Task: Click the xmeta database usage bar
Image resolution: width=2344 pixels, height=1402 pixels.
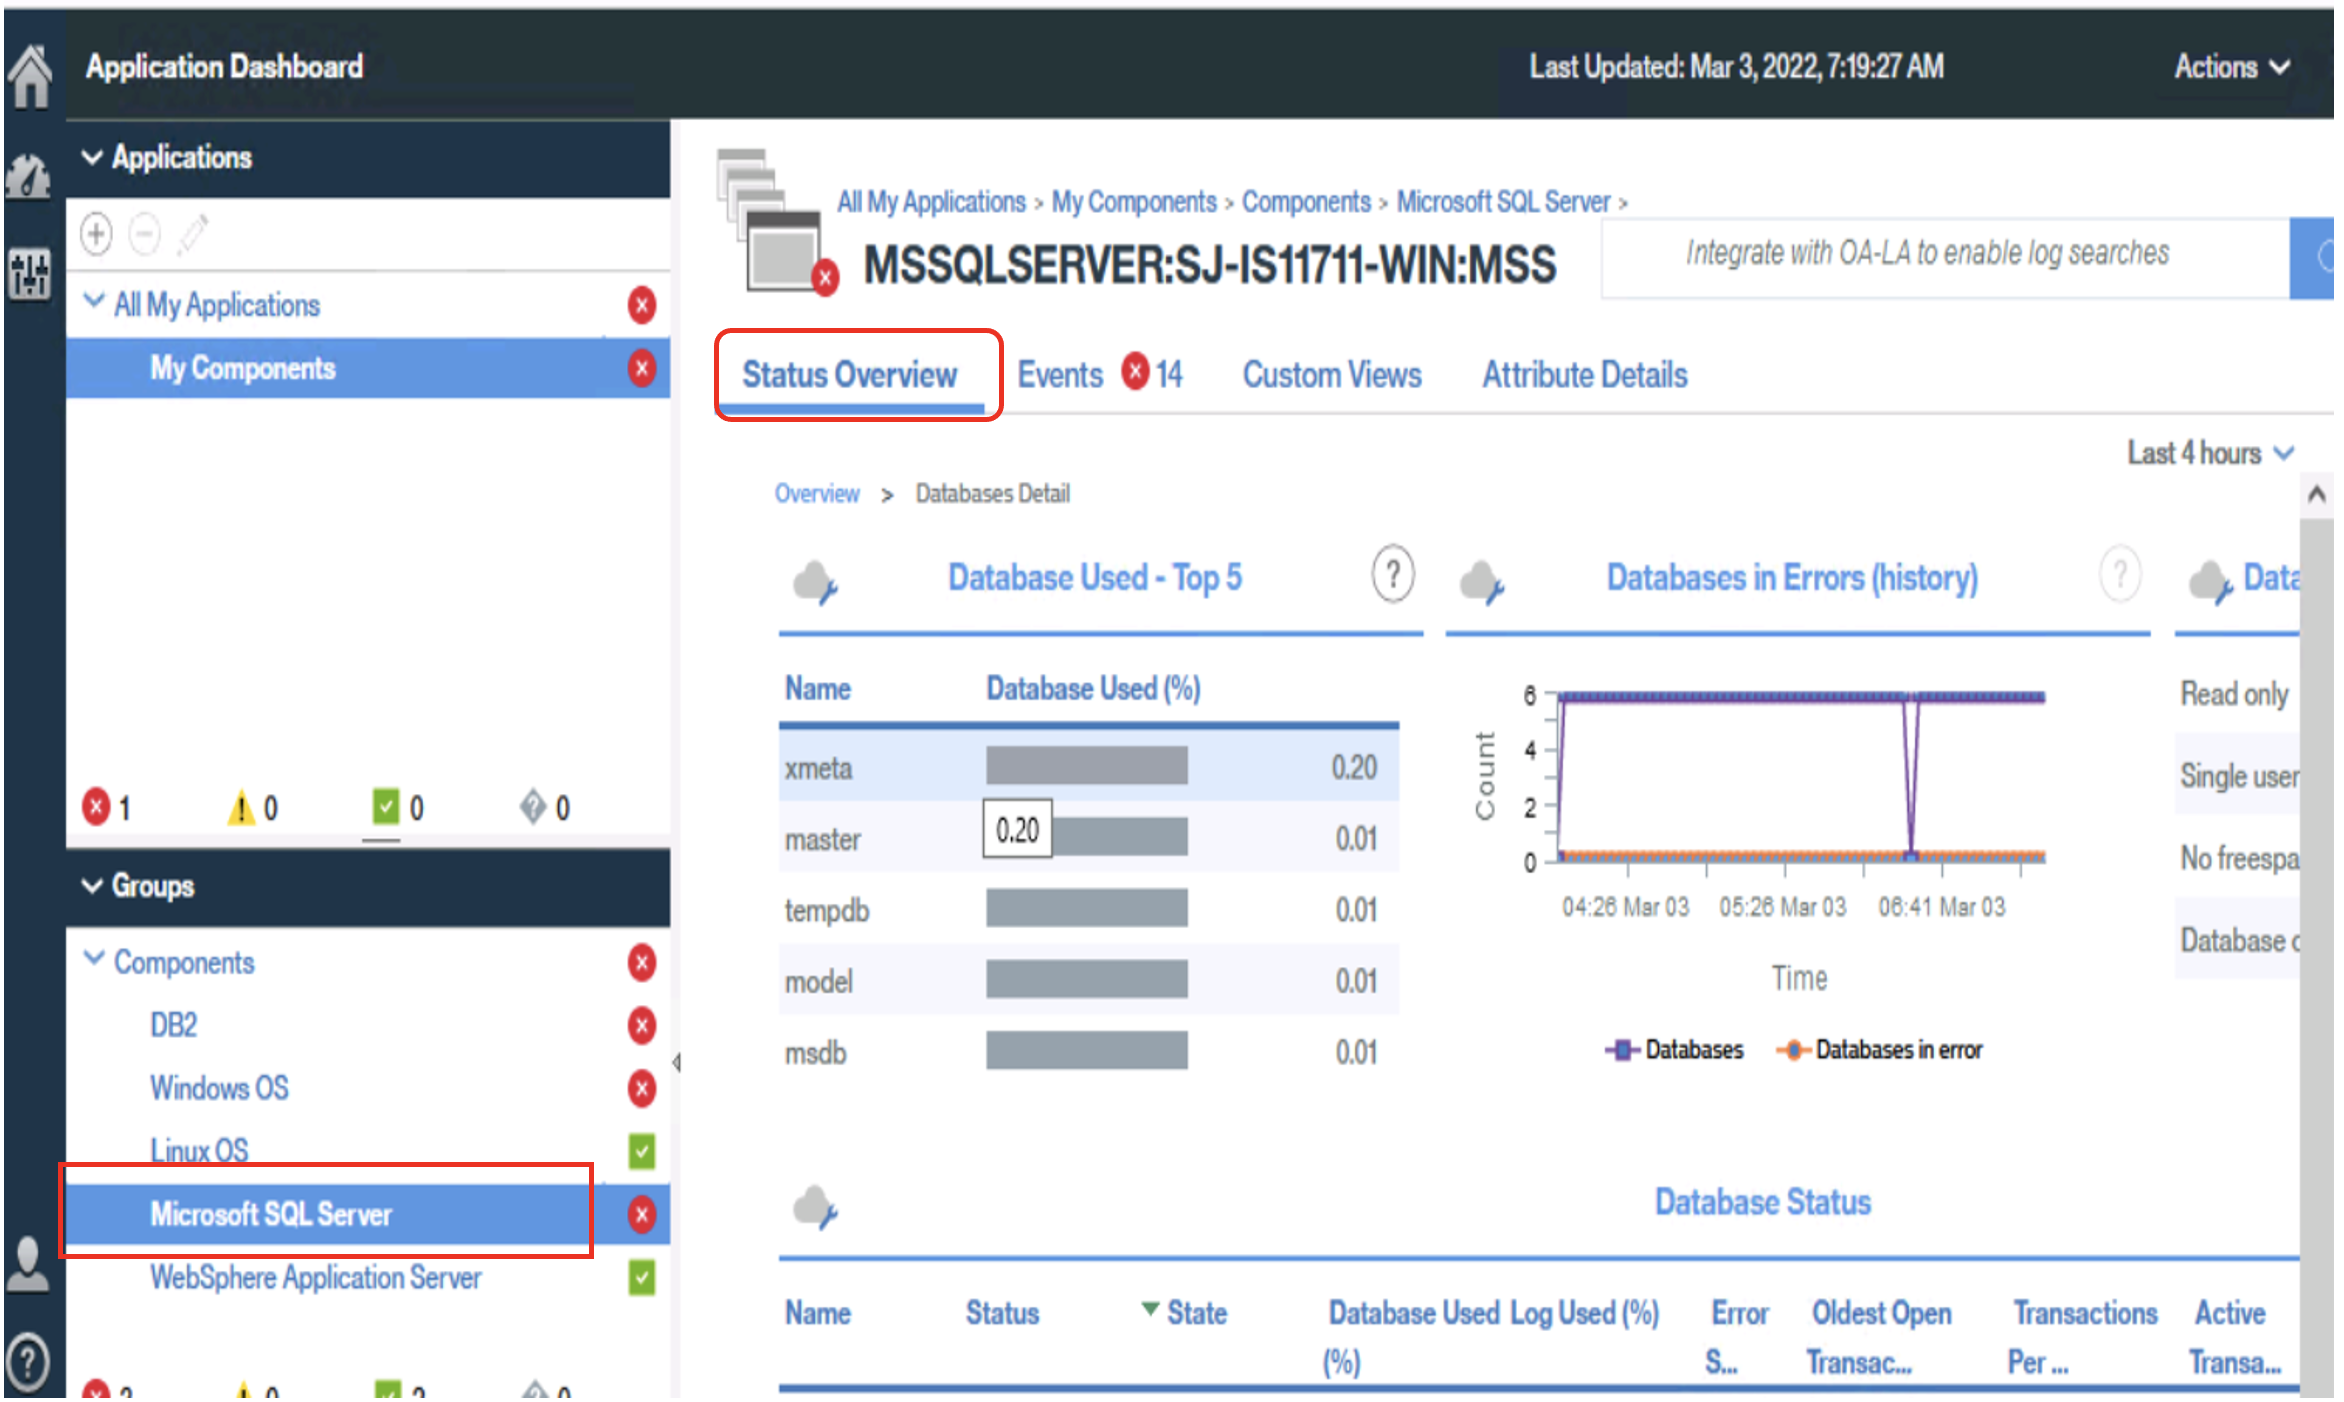Action: 1087,766
